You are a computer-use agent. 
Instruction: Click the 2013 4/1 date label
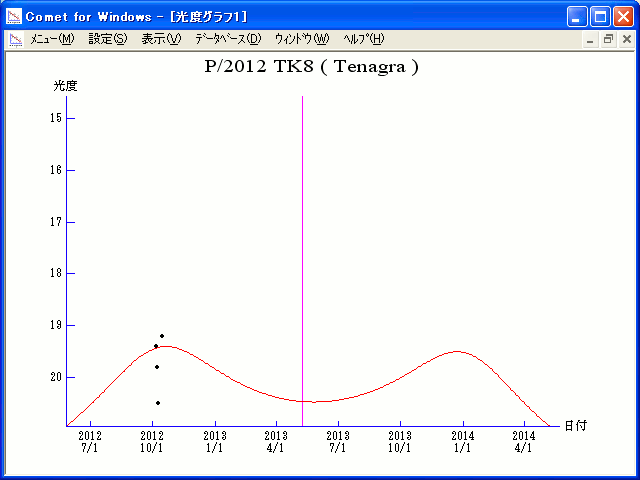point(276,442)
